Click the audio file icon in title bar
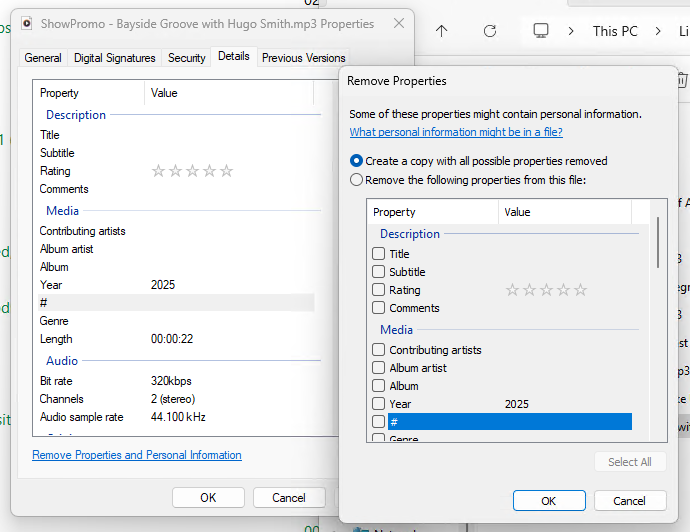Viewport: 690px width, 532px height. (27, 23)
